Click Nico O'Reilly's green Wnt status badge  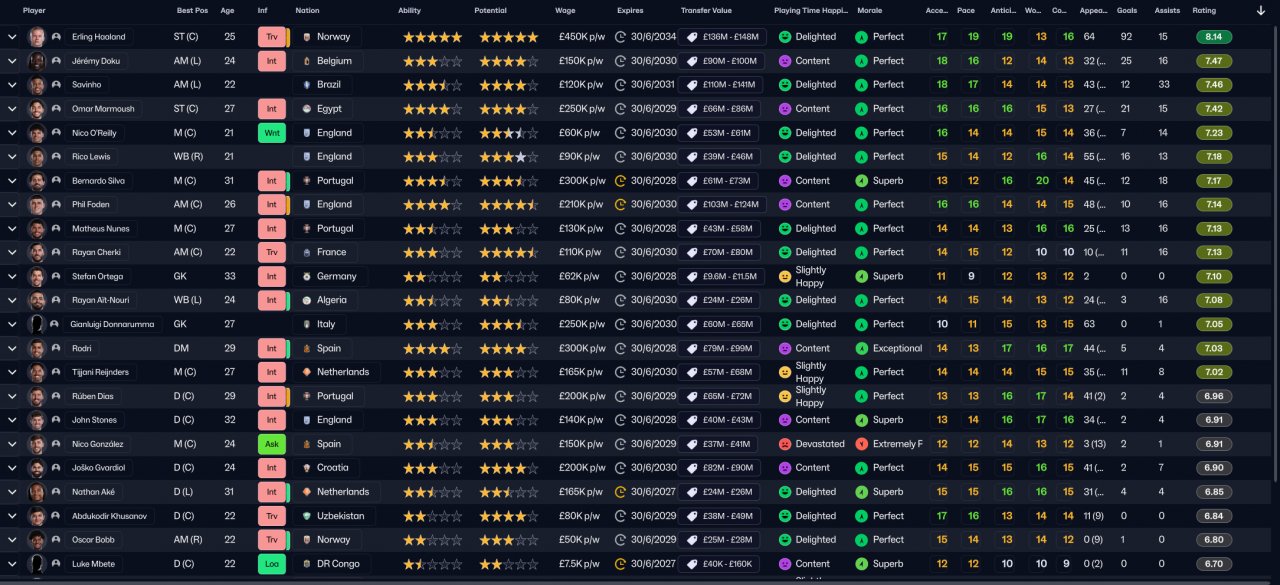(x=270, y=132)
